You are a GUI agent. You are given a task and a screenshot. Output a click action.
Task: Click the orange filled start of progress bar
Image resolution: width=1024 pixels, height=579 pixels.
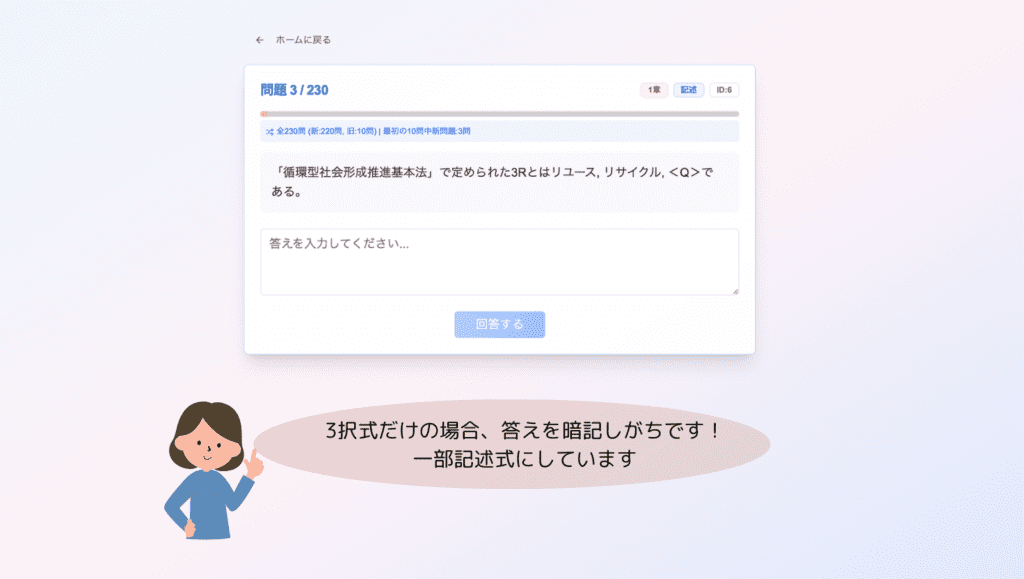click(x=264, y=114)
